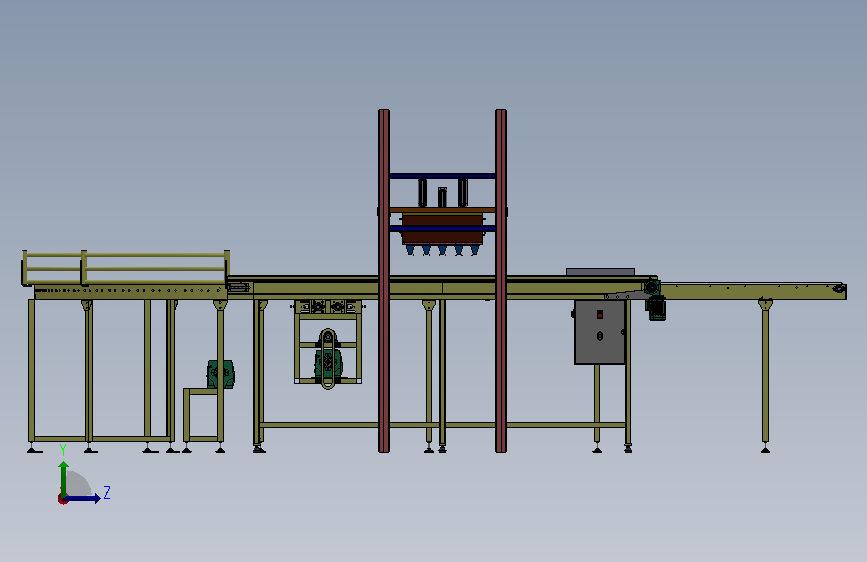Select the upper blue crossbar between columns
This screenshot has height=562, width=867.
tap(442, 176)
